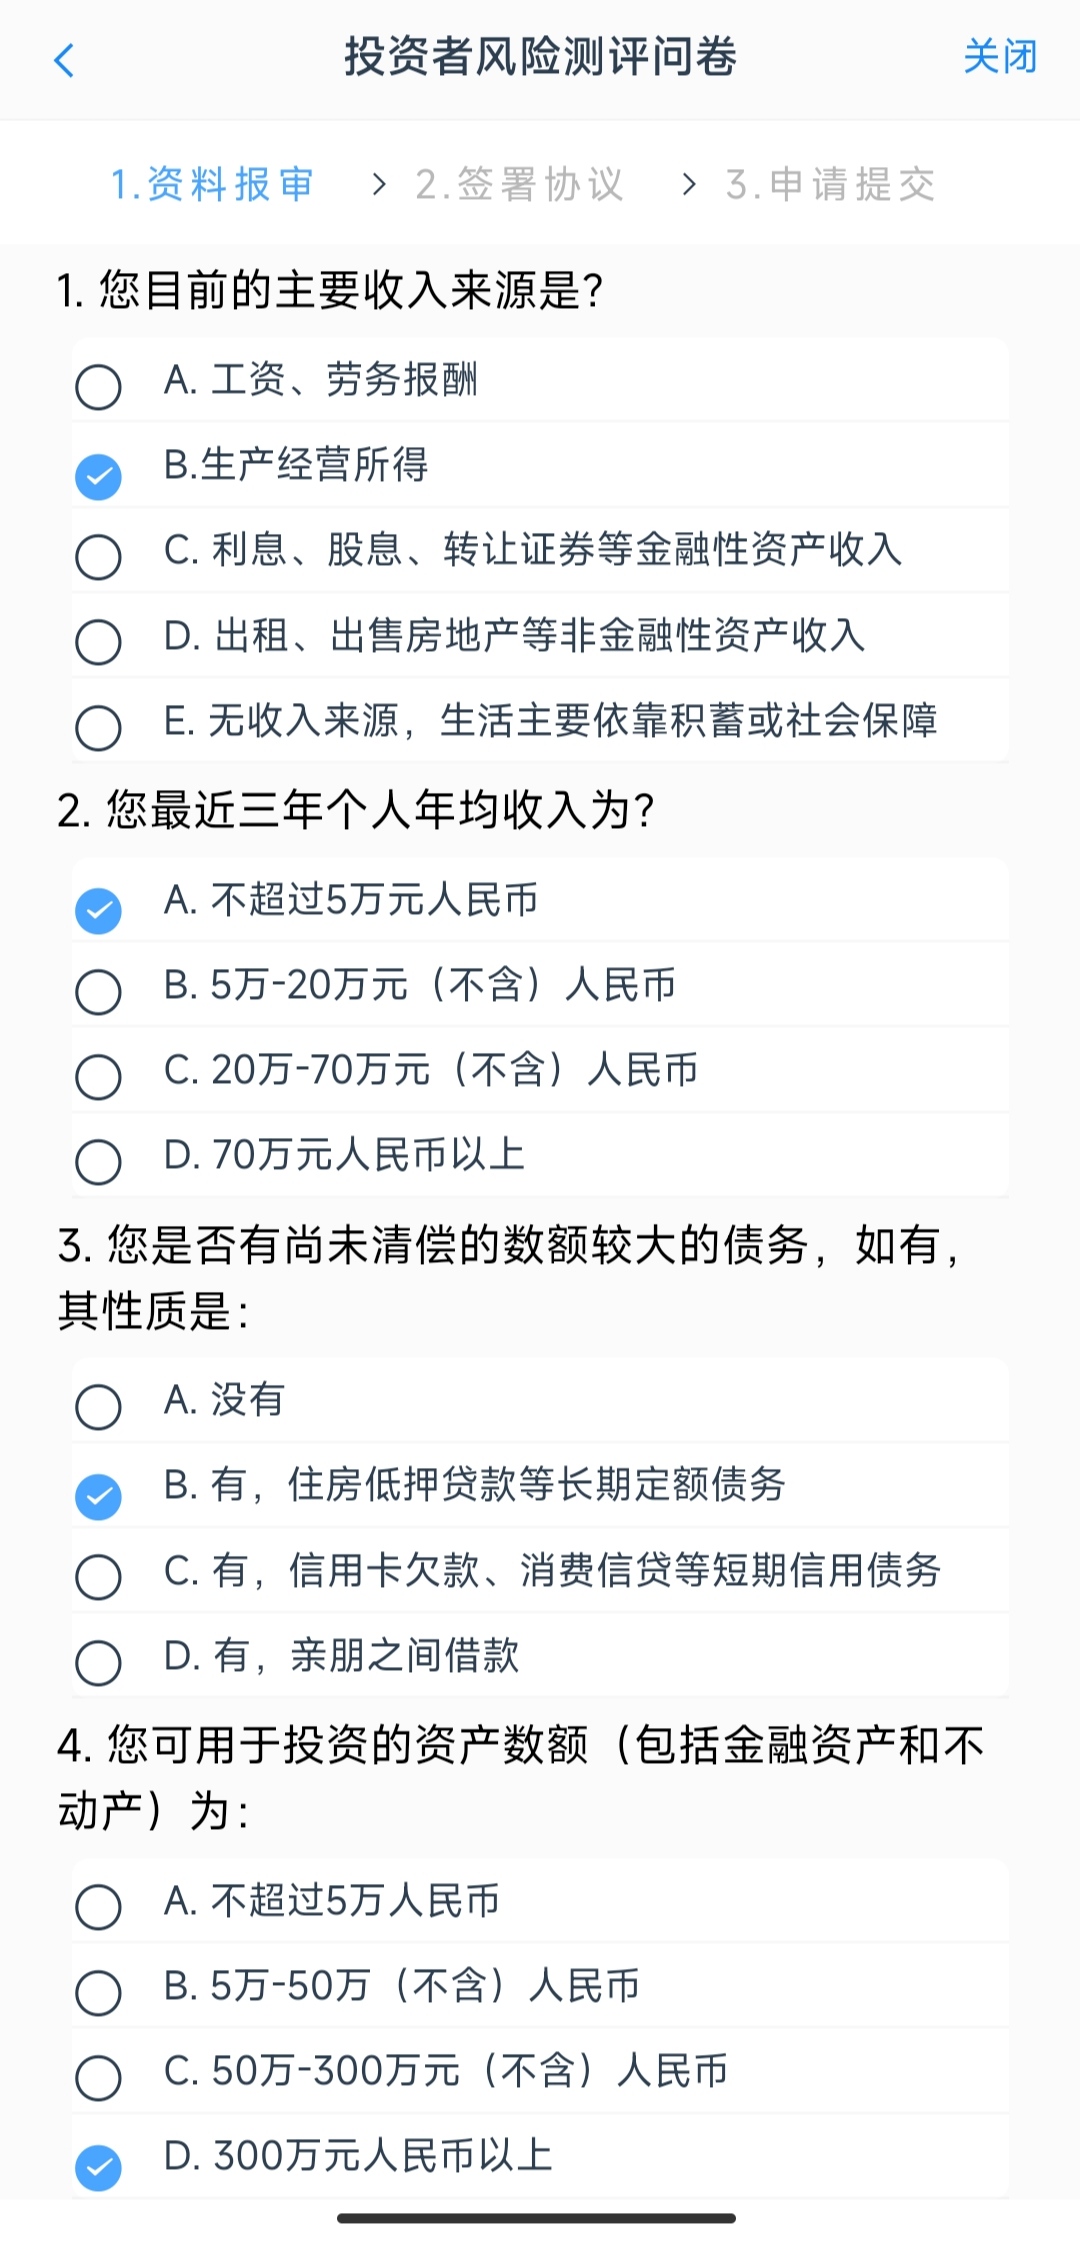This screenshot has width=1080, height=2243.
Task: Choose 利息、股息、转让证券 income option
Action: point(98,556)
